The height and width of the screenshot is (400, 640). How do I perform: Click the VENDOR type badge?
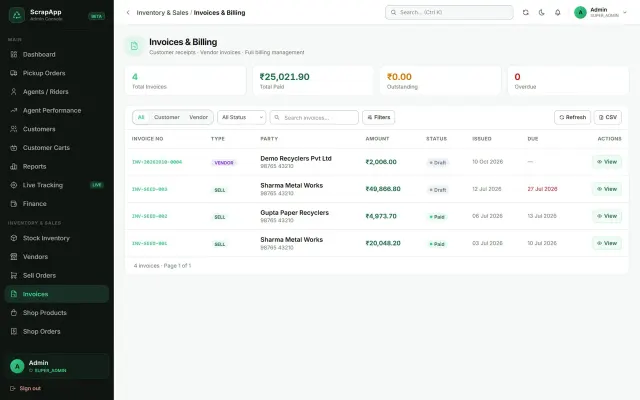[224, 162]
